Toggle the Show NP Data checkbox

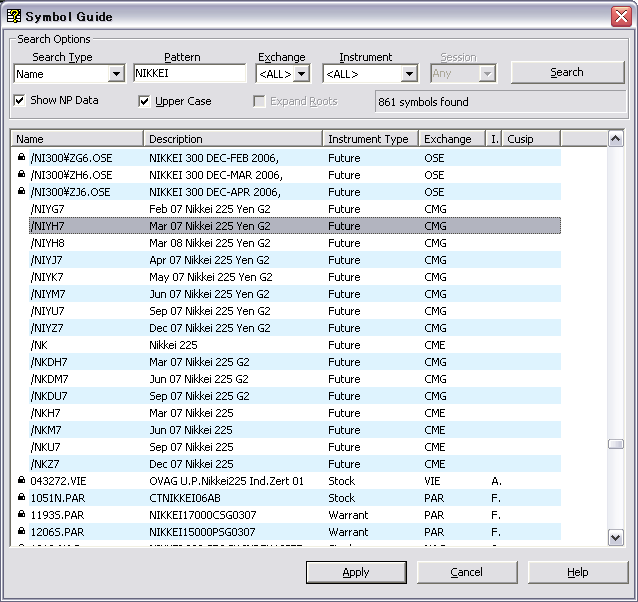click(19, 100)
